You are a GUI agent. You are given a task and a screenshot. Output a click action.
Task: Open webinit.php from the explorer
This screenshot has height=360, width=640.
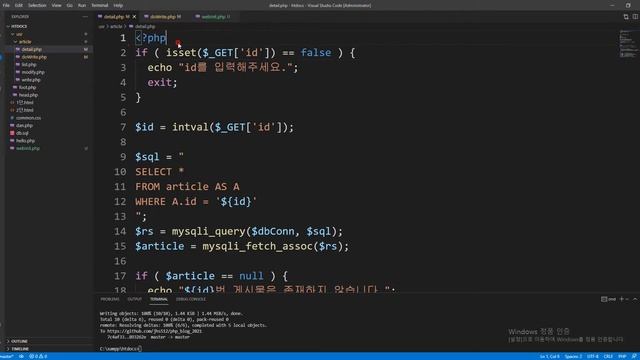click(28, 149)
